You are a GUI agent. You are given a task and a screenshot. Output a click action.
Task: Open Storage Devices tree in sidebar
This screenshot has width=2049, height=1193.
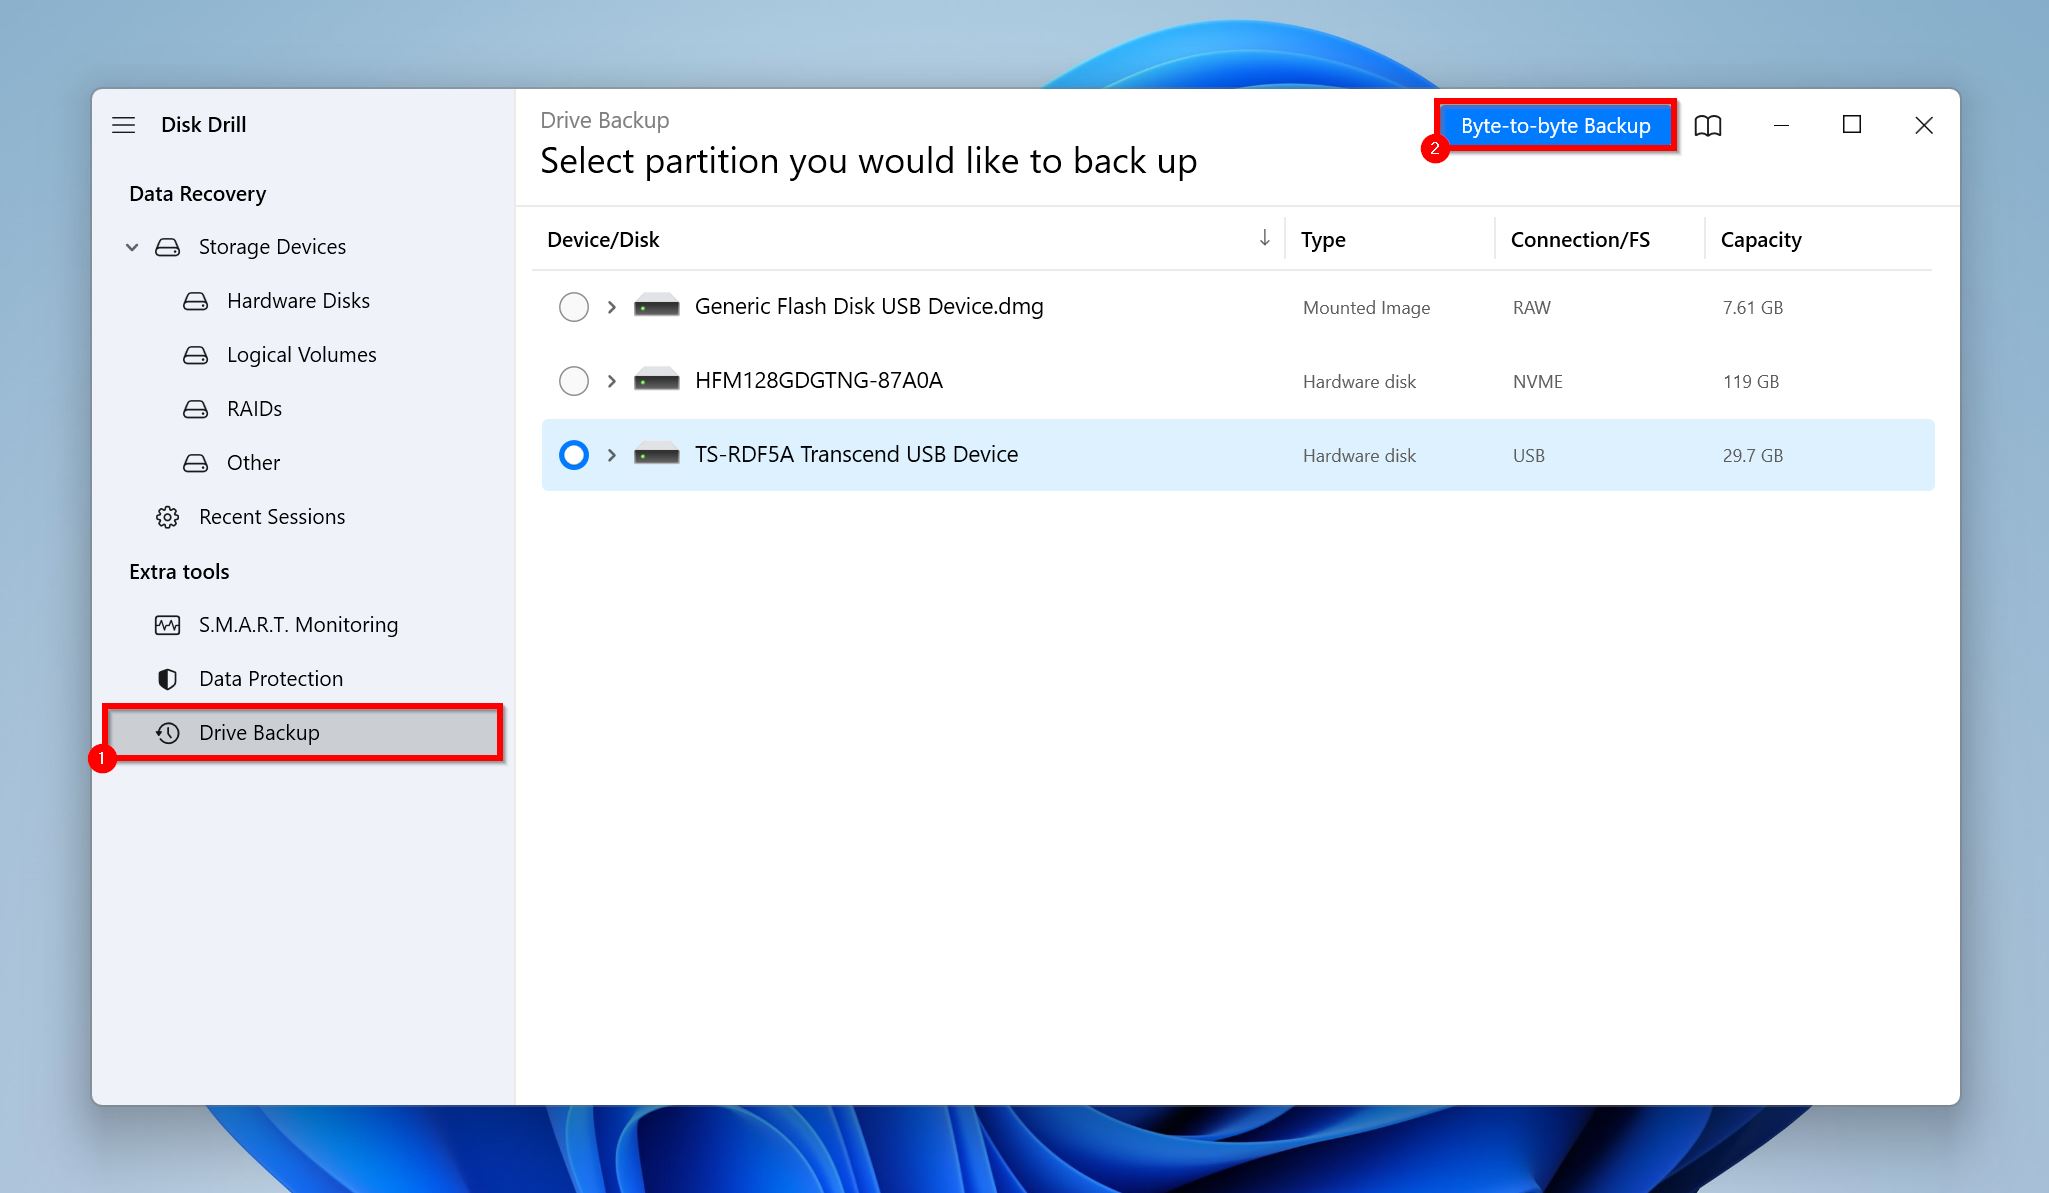click(x=131, y=246)
